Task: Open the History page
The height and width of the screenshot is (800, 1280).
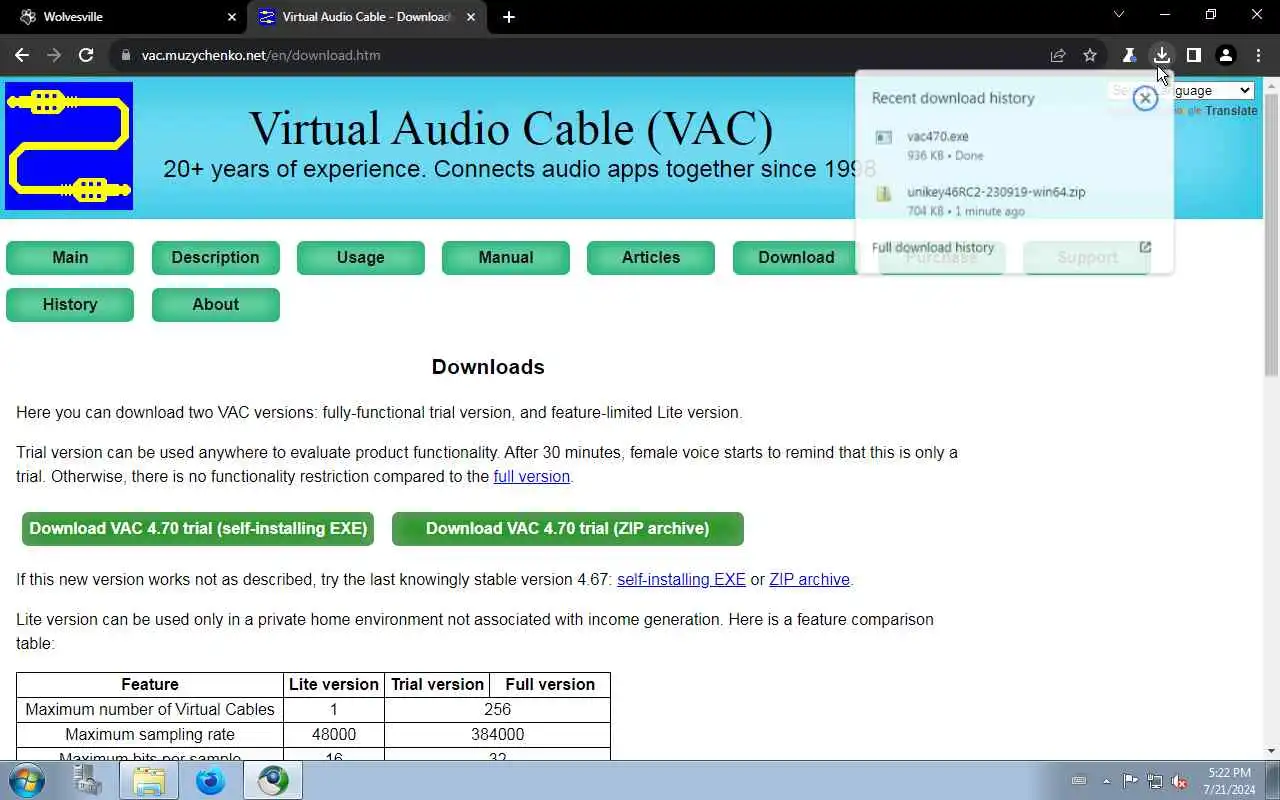Action: 70,304
